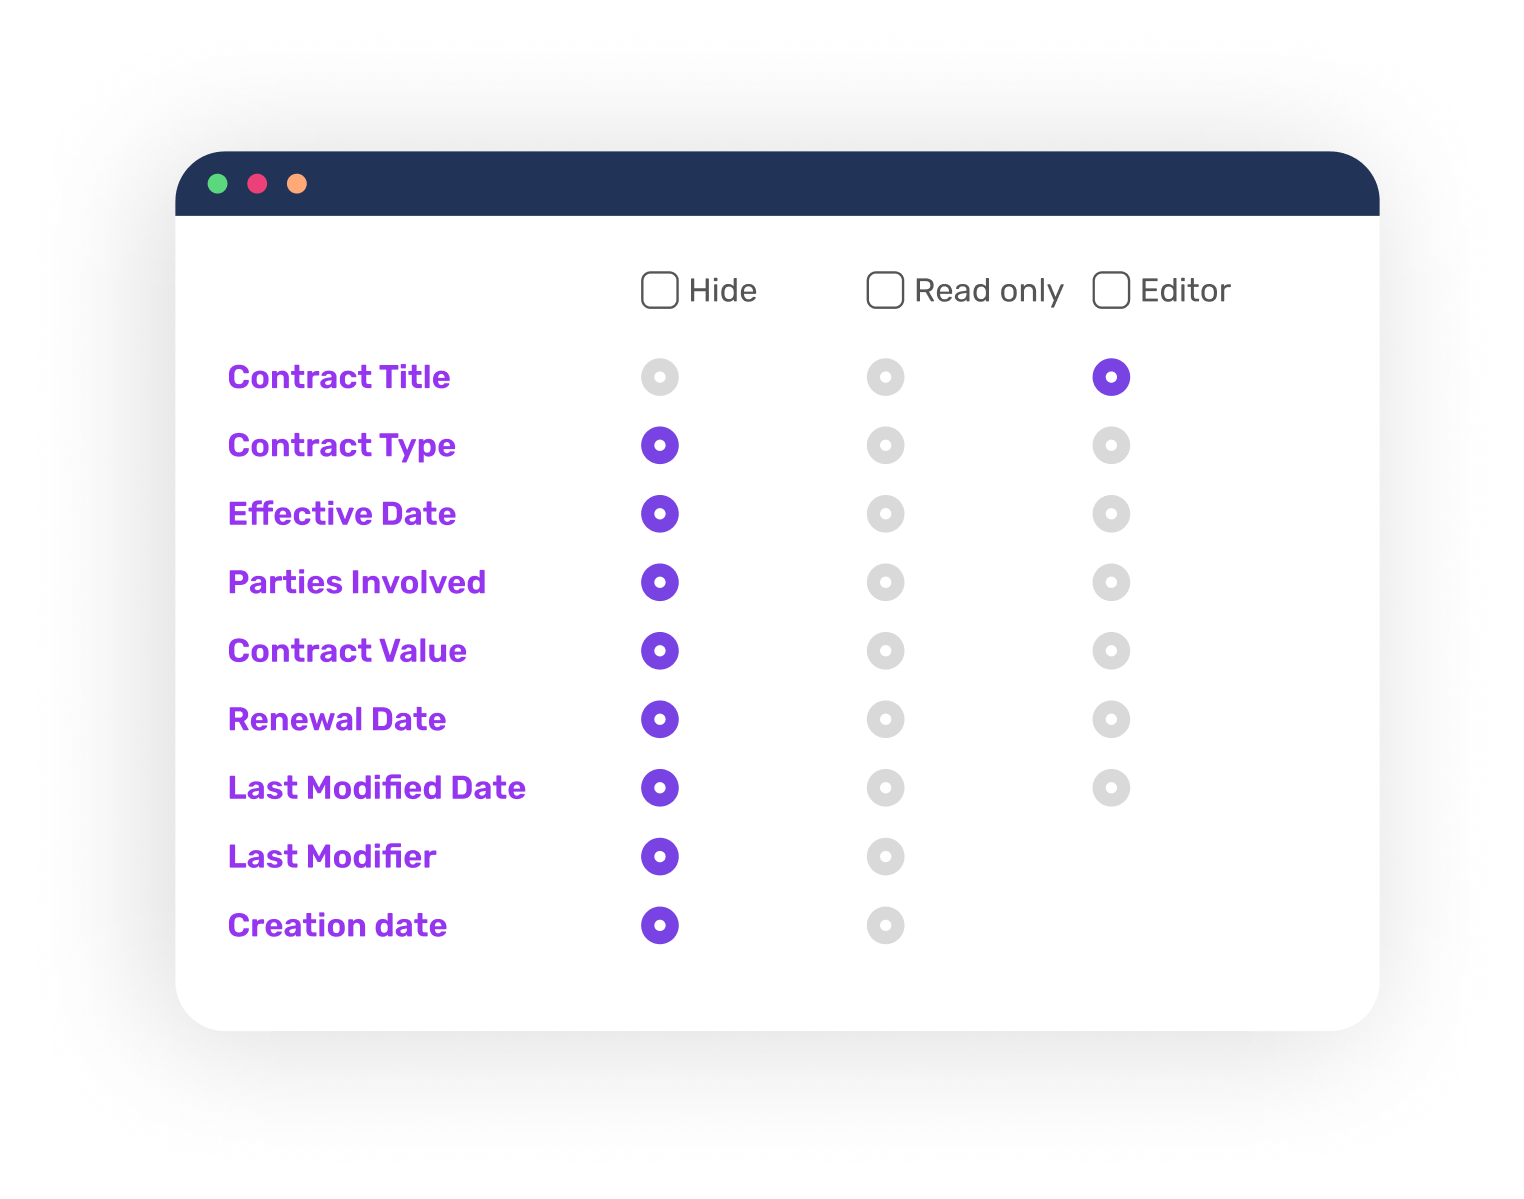Click the Parties Involved label

(357, 582)
